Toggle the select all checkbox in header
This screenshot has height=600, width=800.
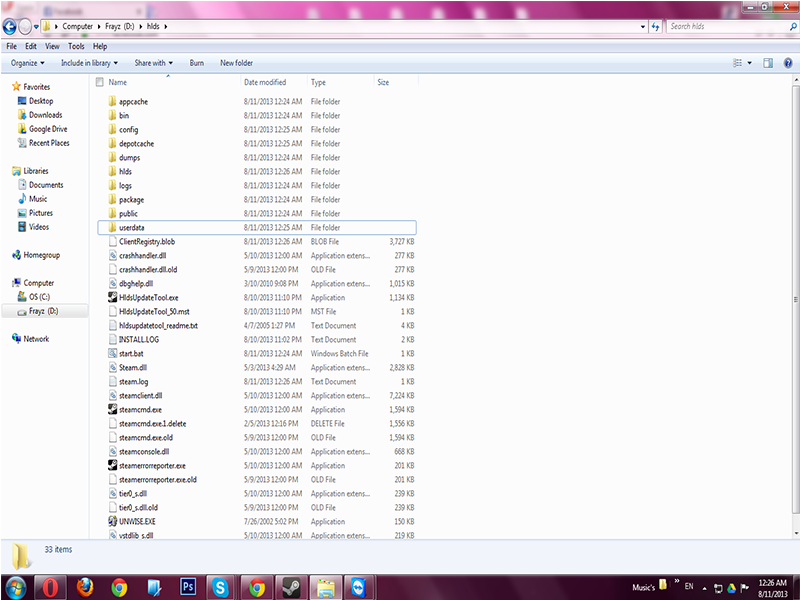[x=100, y=82]
